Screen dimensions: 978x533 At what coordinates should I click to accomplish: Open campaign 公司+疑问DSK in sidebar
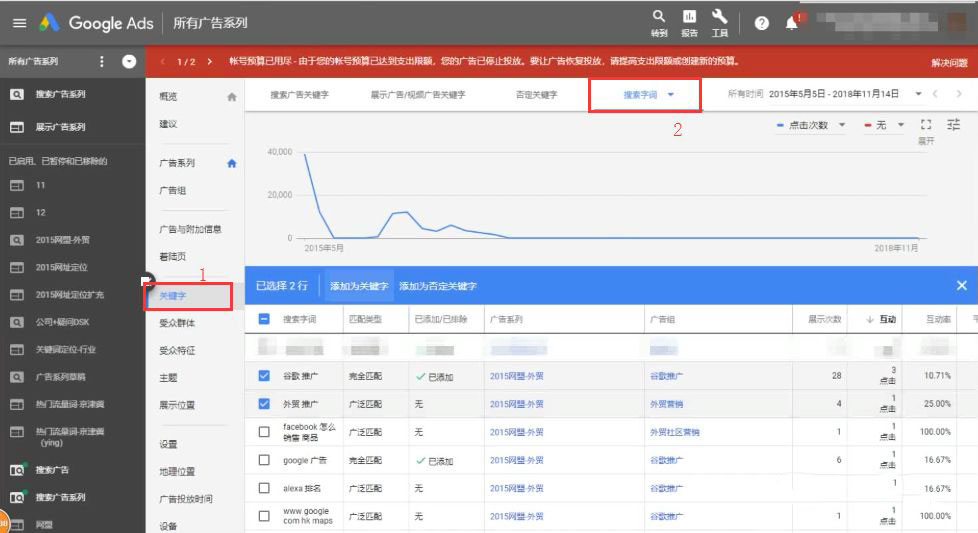pyautogui.click(x=62, y=322)
